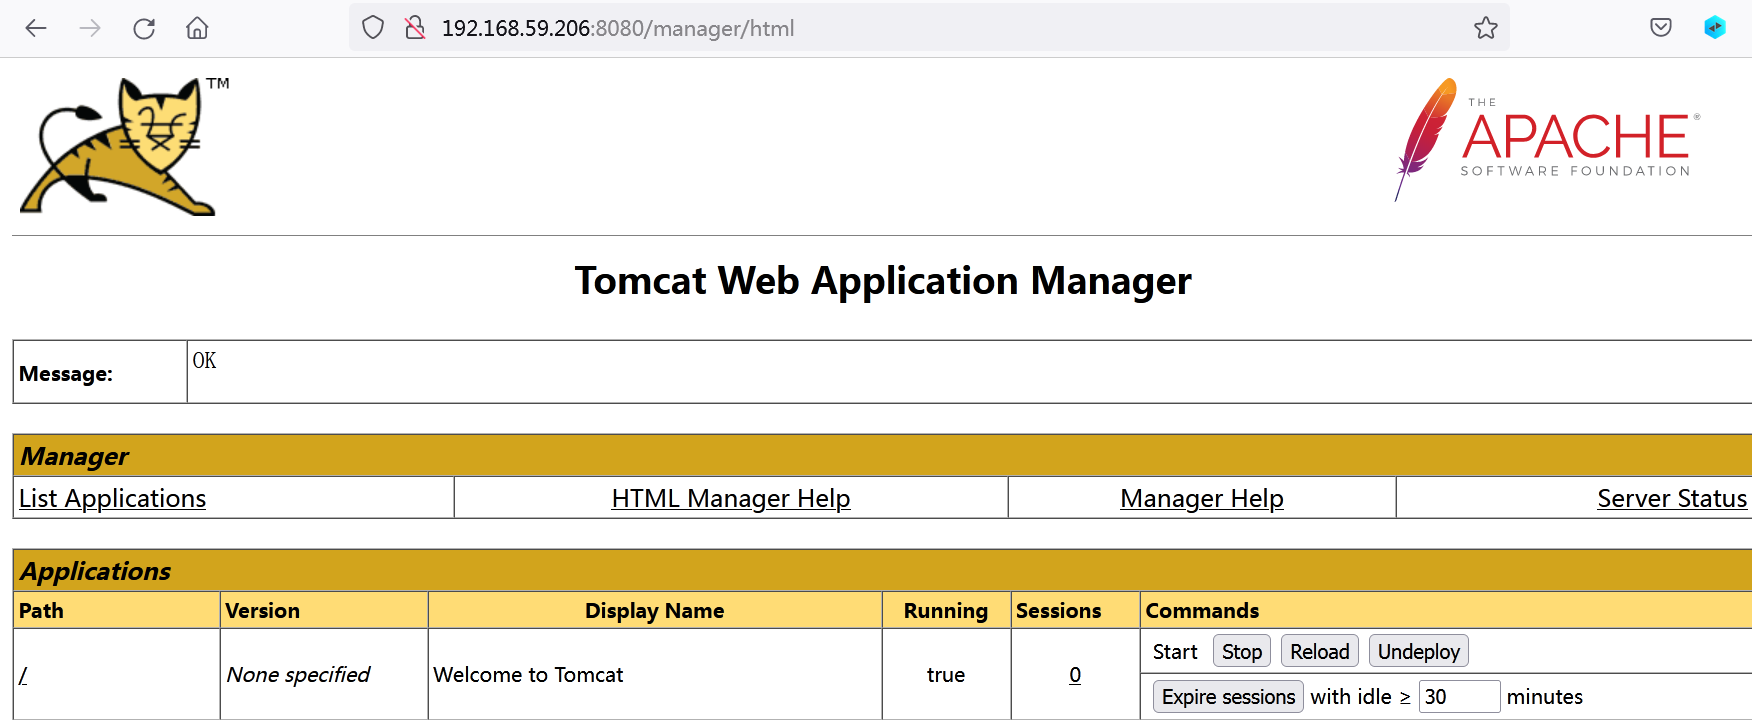
Task: Open the Pocket save icon
Action: pos(1661,28)
